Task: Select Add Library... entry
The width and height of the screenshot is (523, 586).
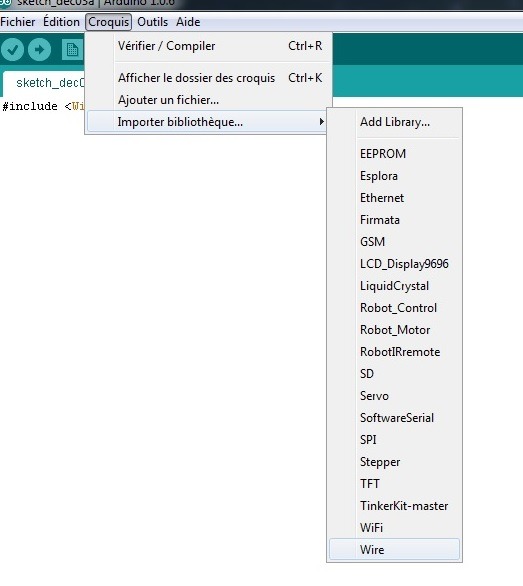Action: tap(394, 122)
